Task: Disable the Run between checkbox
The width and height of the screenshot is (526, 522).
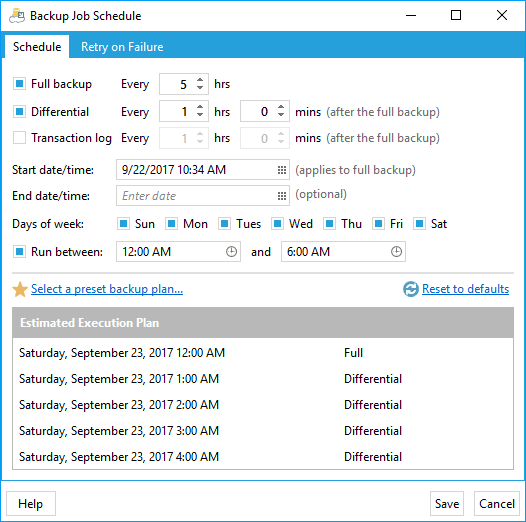Action: 19,252
